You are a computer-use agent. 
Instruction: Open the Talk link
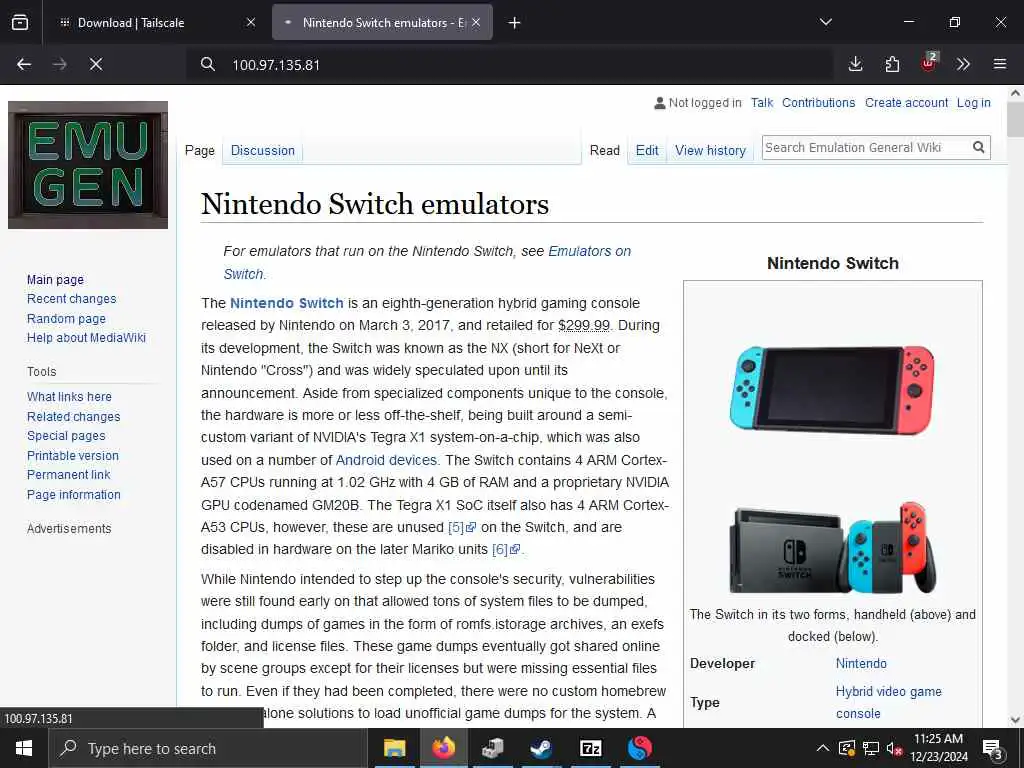pos(761,103)
